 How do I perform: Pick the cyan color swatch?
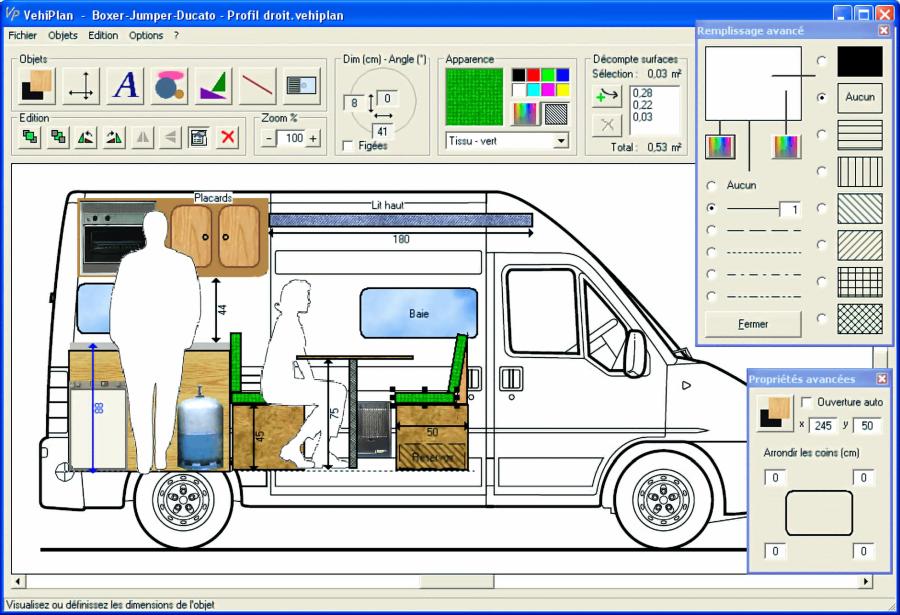(x=533, y=90)
